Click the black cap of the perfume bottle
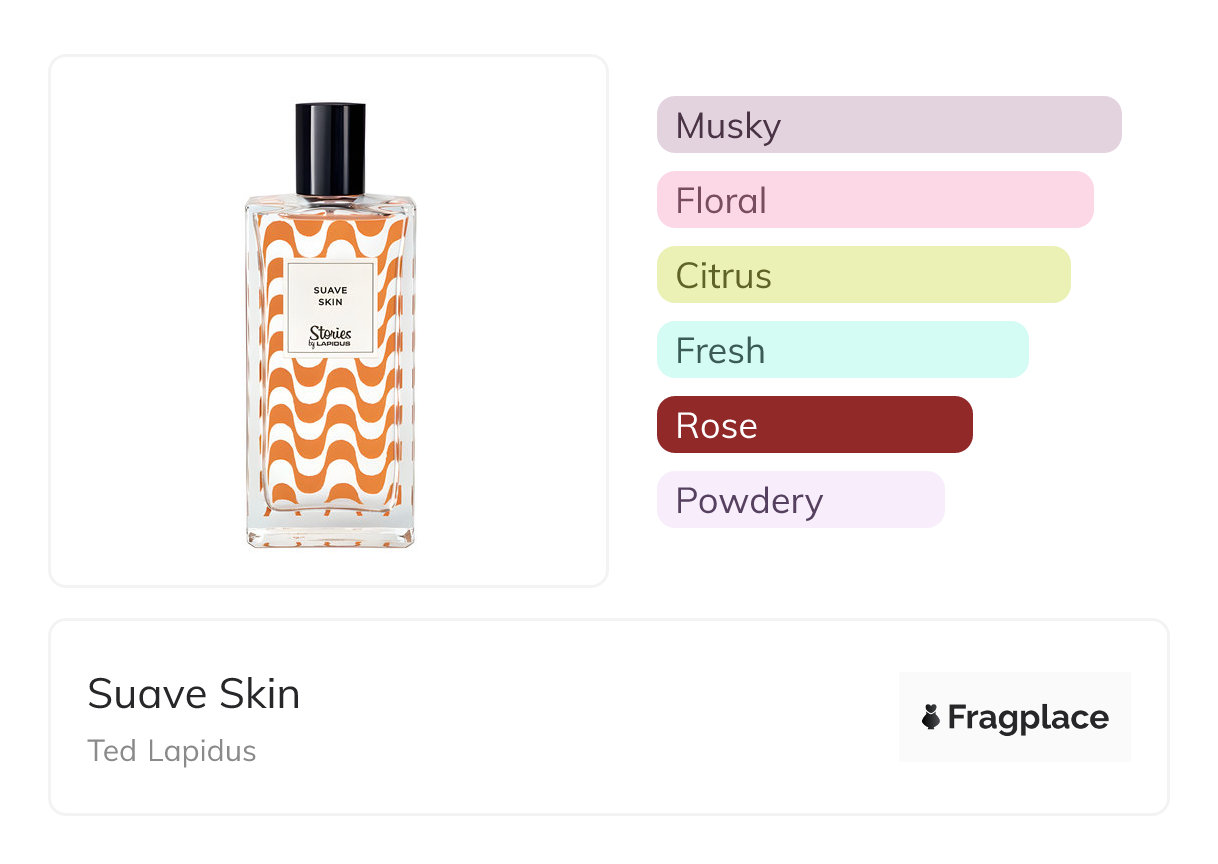Image resolution: width=1218 pixels, height=864 pixels. point(330,148)
